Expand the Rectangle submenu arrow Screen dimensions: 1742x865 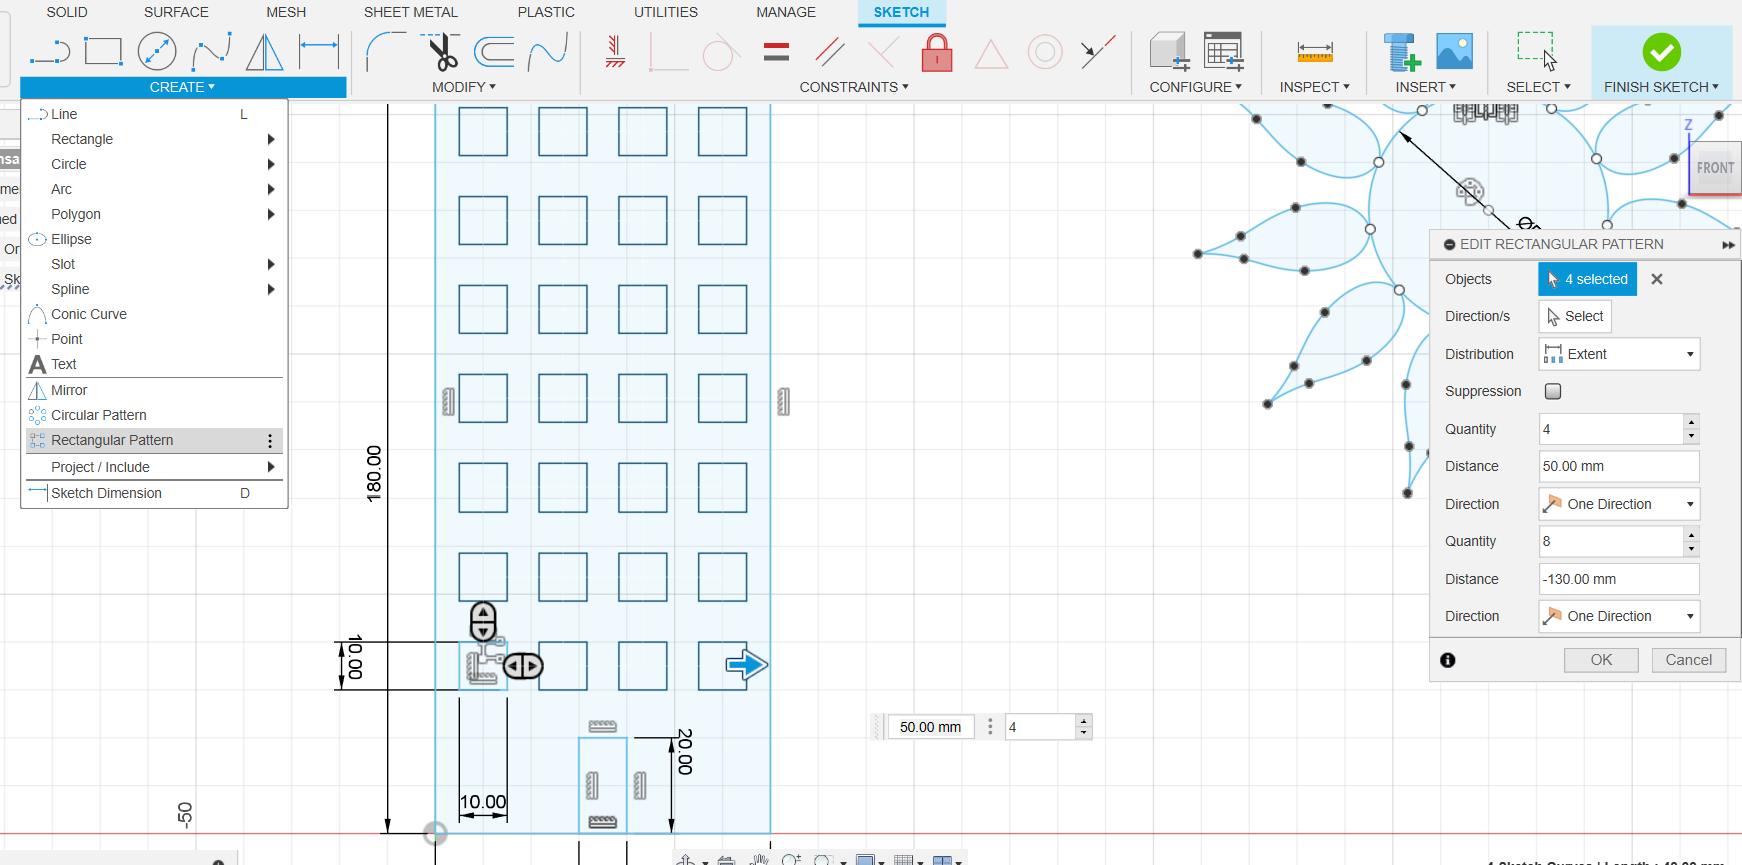pyautogui.click(x=271, y=139)
